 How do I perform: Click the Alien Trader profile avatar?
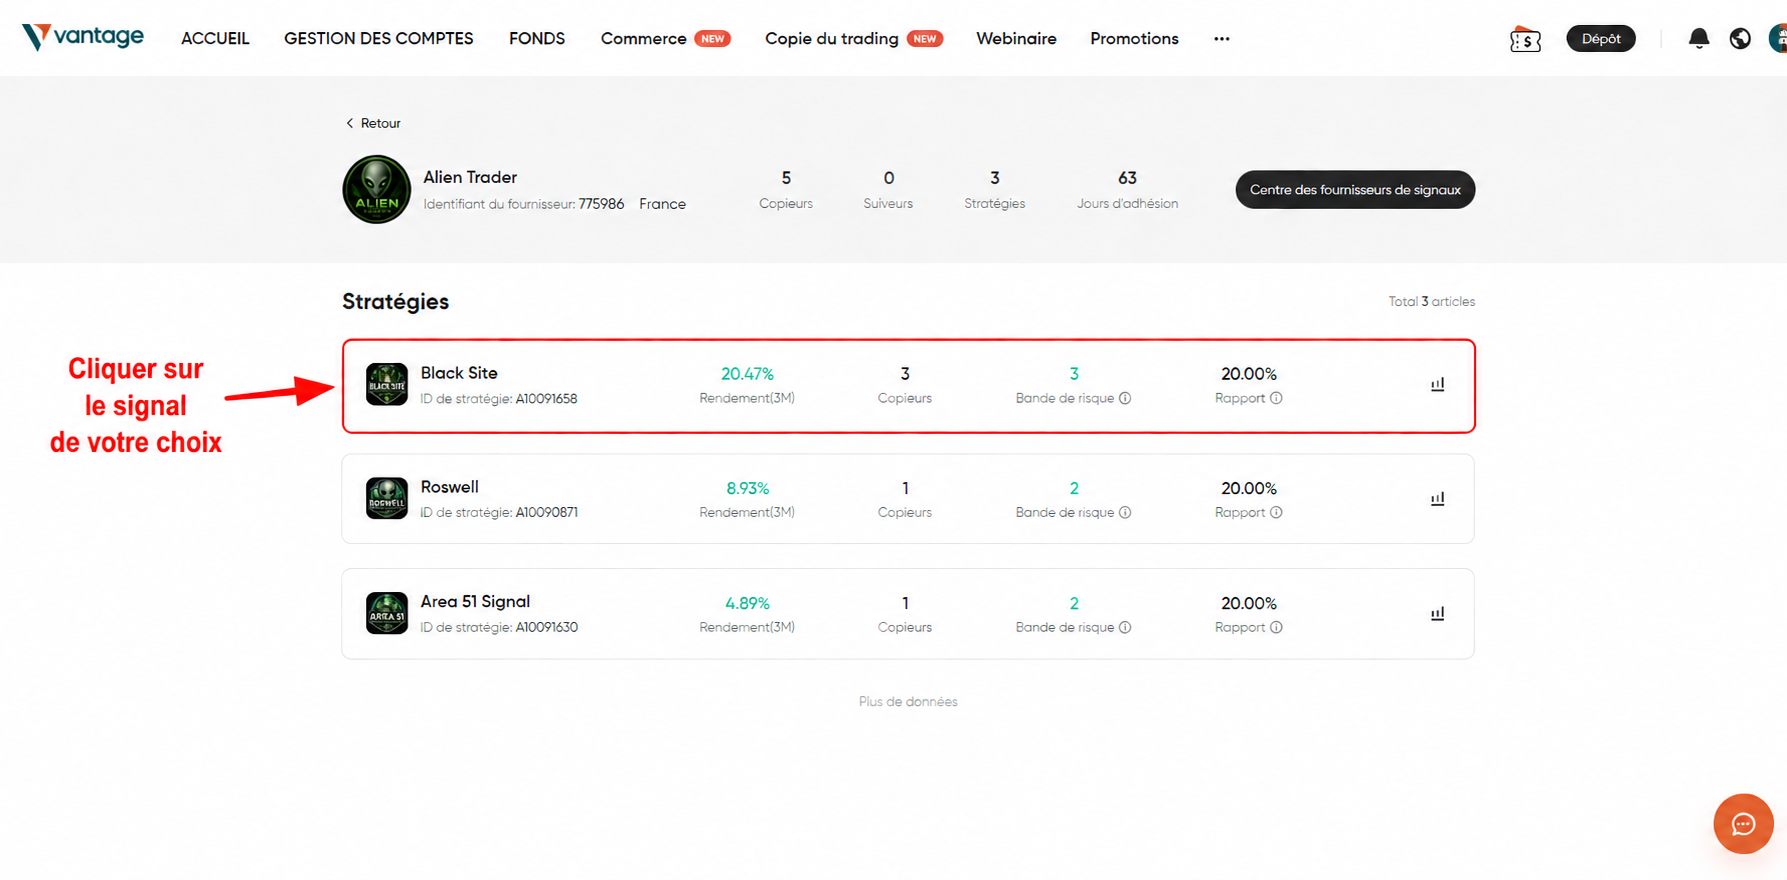pyautogui.click(x=377, y=190)
